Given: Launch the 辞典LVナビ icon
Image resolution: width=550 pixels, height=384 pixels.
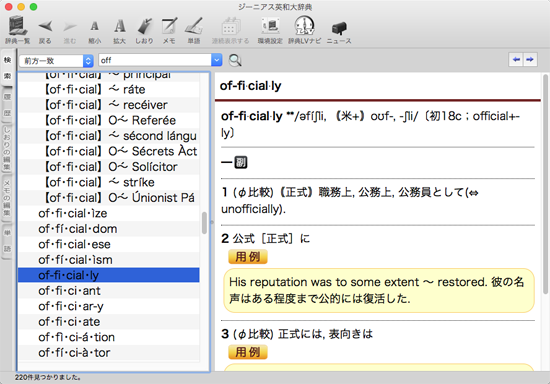Looking at the screenshot, I should [x=304, y=26].
